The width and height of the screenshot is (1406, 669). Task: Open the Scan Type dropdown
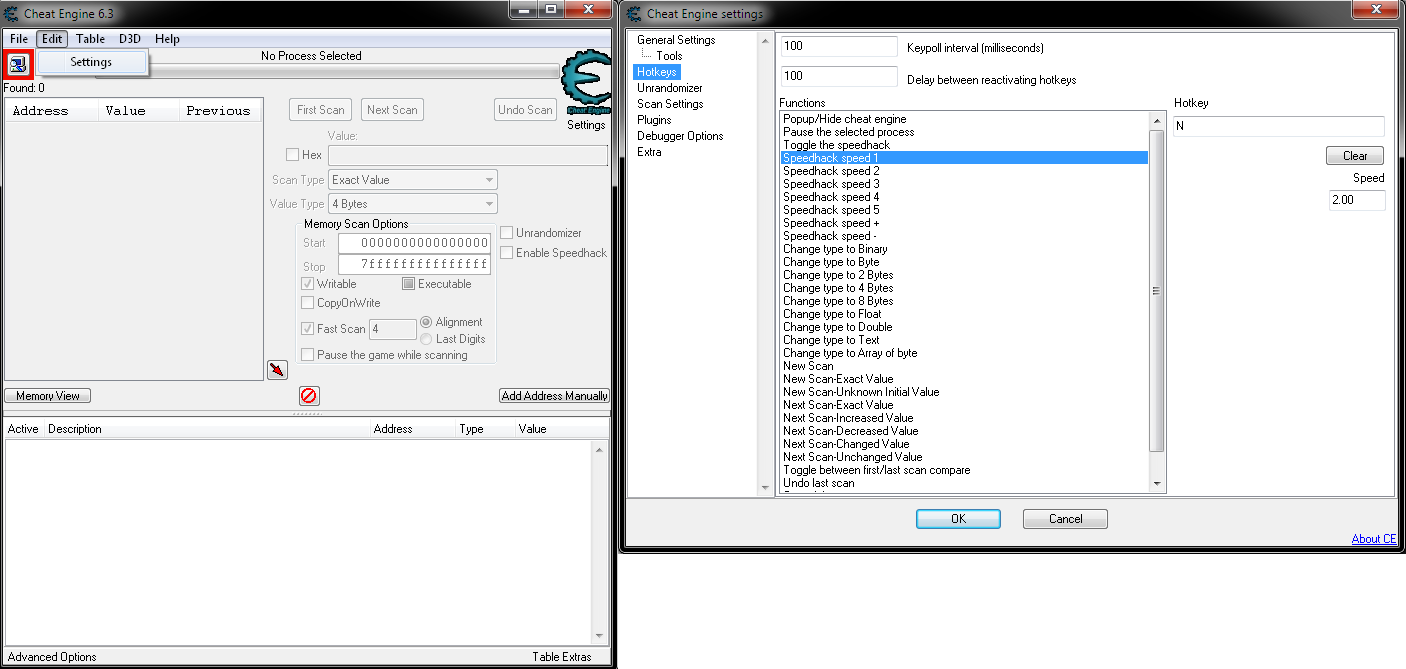(x=412, y=179)
